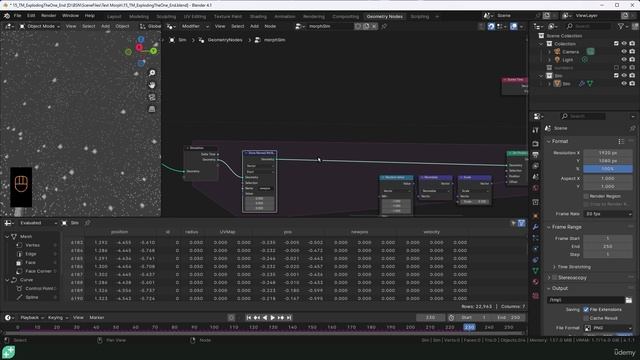Open the World properties tab
The image size is (640, 360).
point(536,188)
